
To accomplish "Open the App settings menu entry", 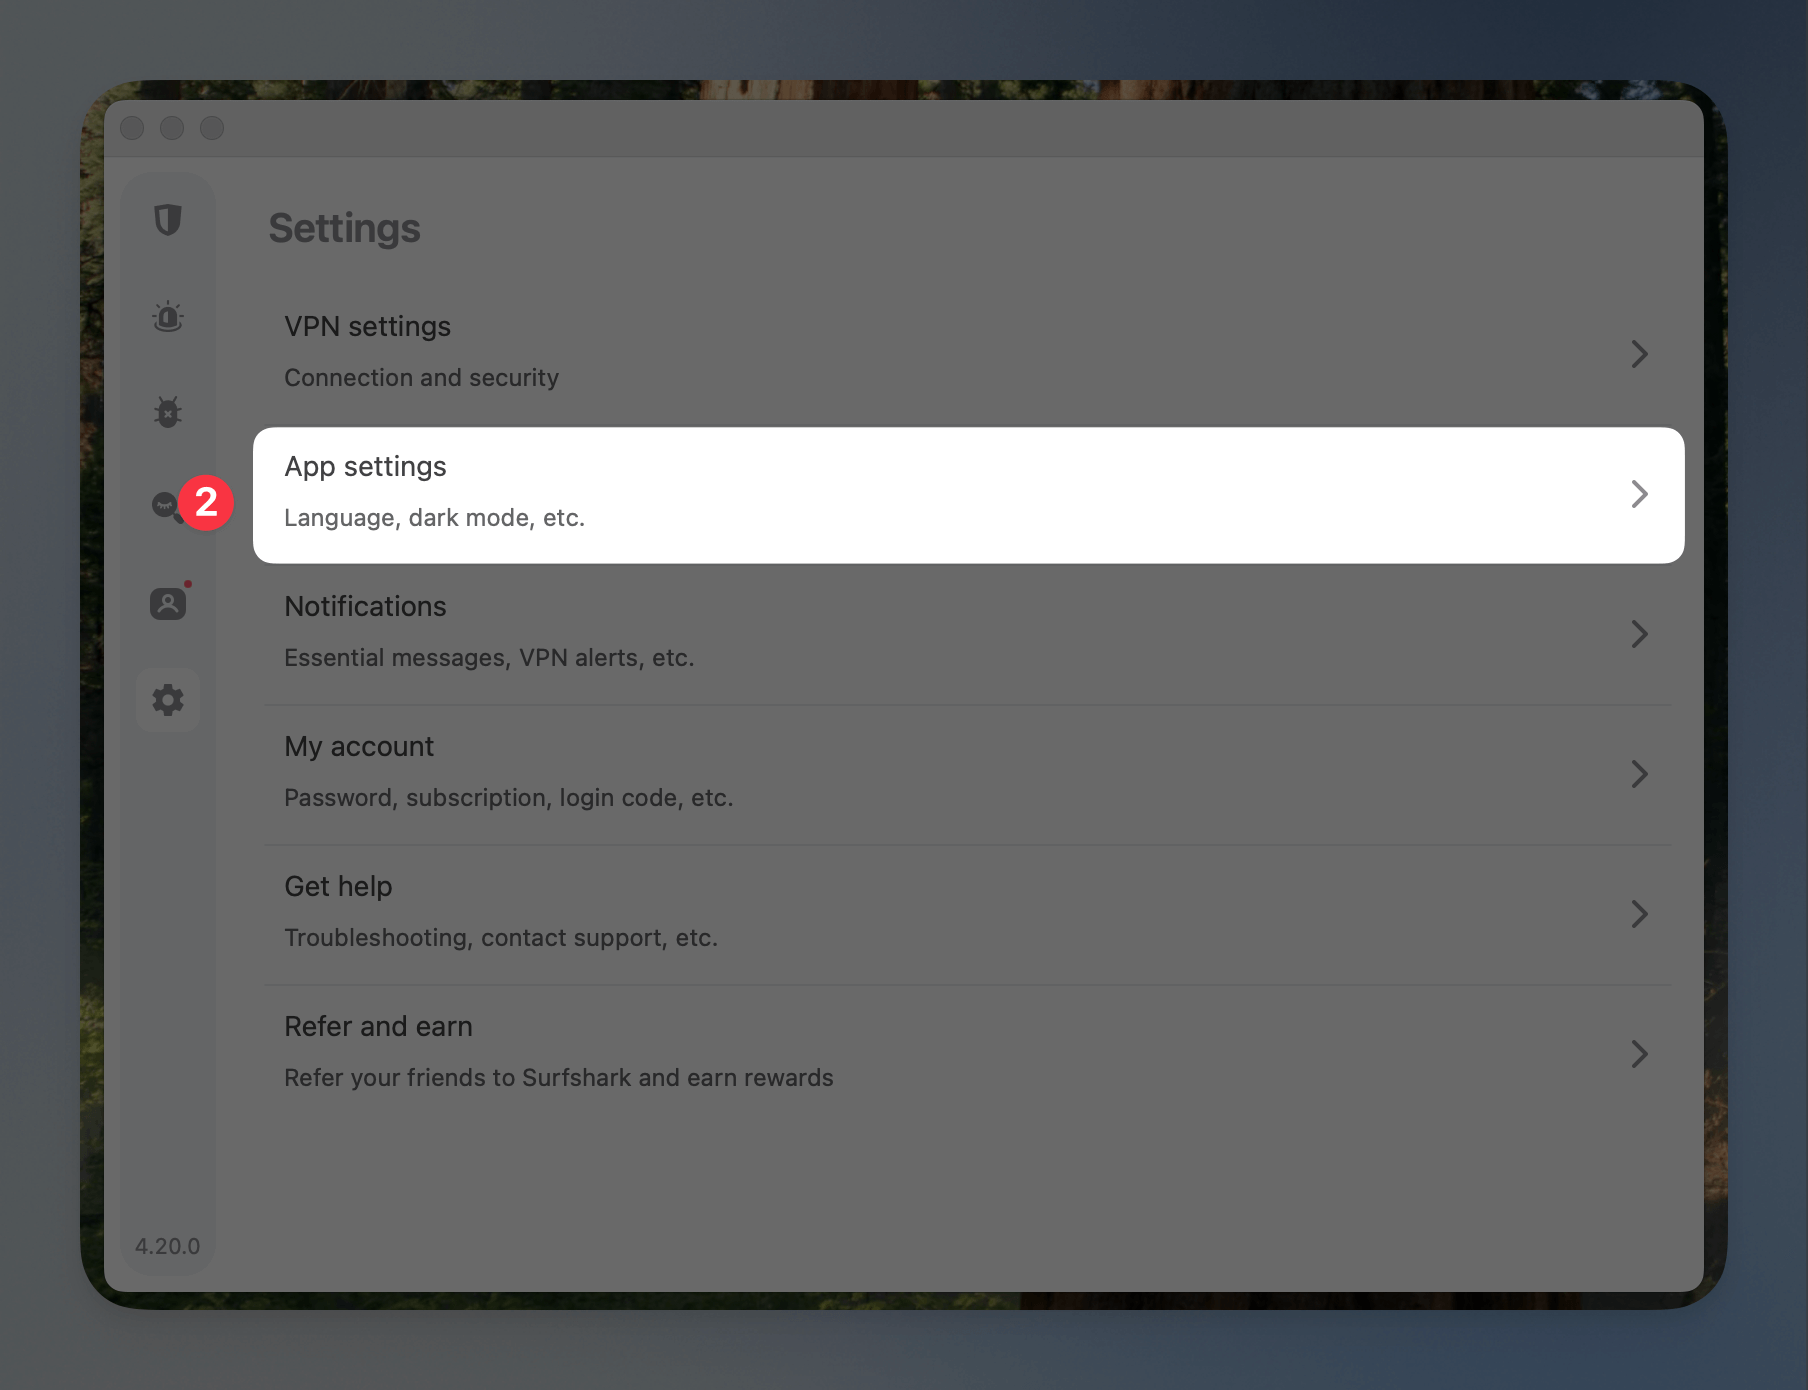I will coord(968,495).
